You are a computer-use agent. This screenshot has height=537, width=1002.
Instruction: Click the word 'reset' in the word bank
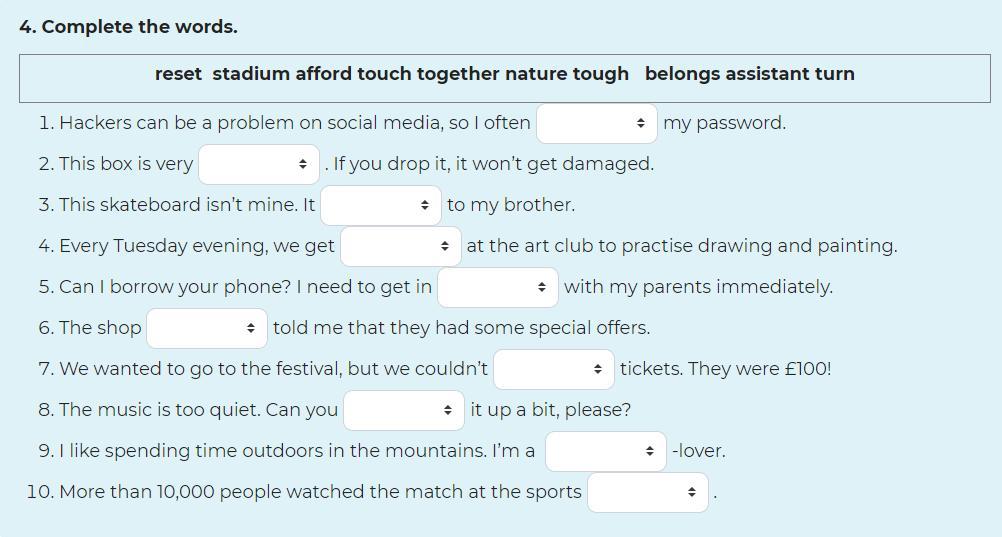[178, 74]
